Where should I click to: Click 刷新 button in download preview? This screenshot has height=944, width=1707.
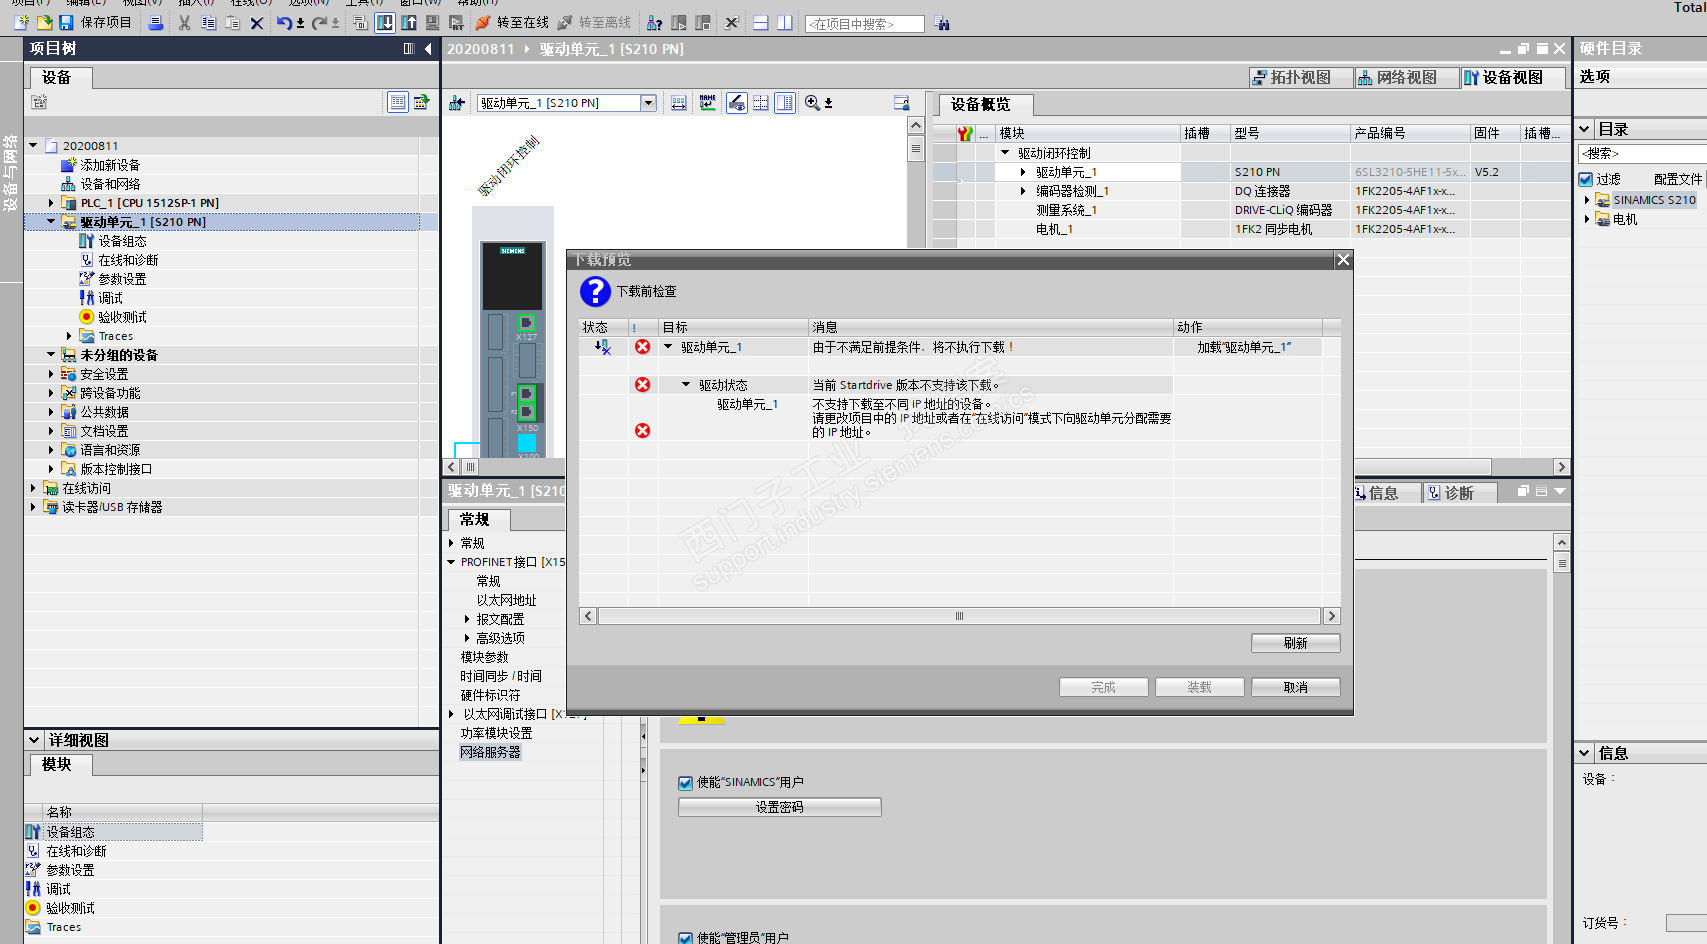tap(1296, 643)
